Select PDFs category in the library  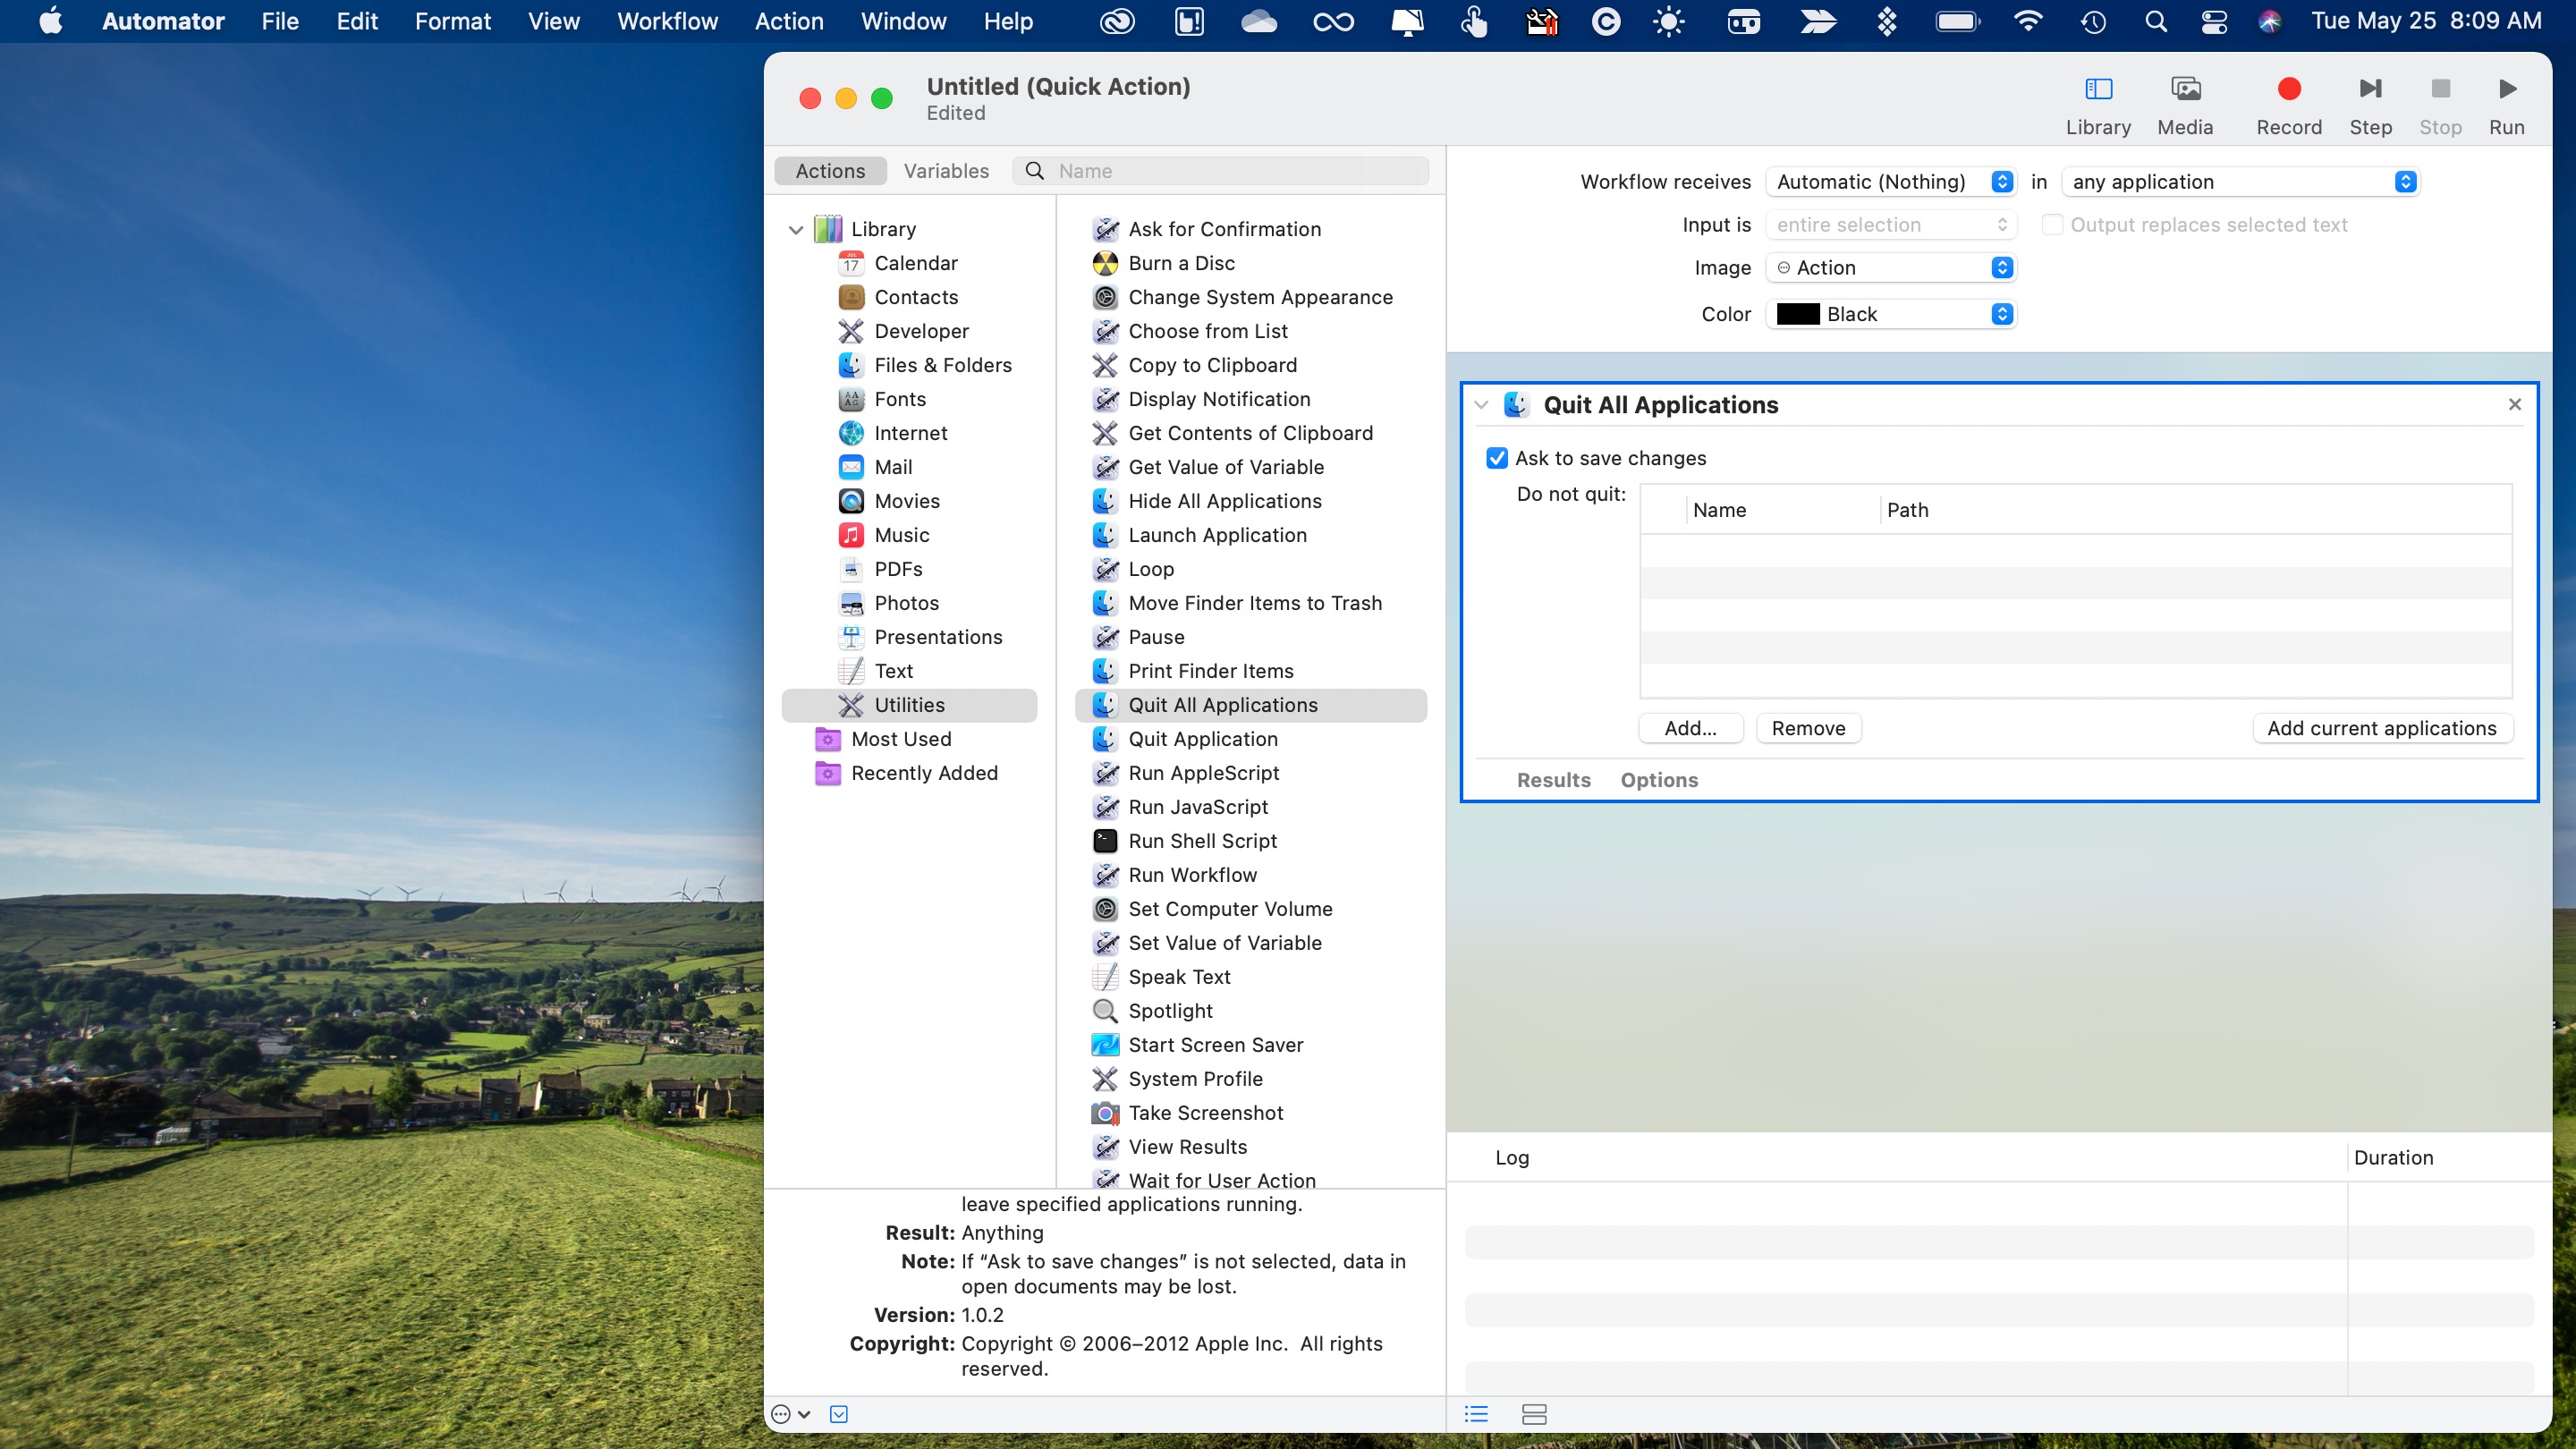[897, 569]
